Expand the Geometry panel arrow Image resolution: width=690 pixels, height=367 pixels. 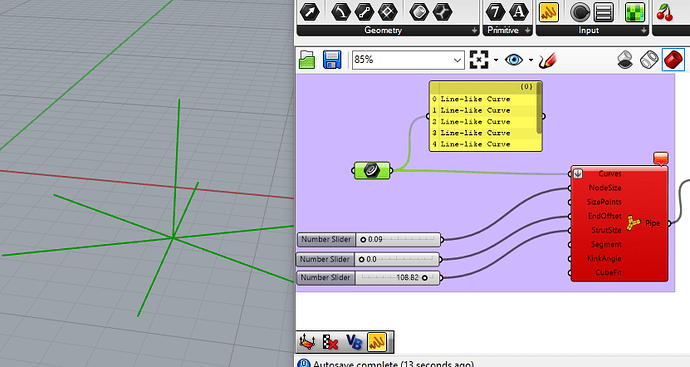point(474,30)
